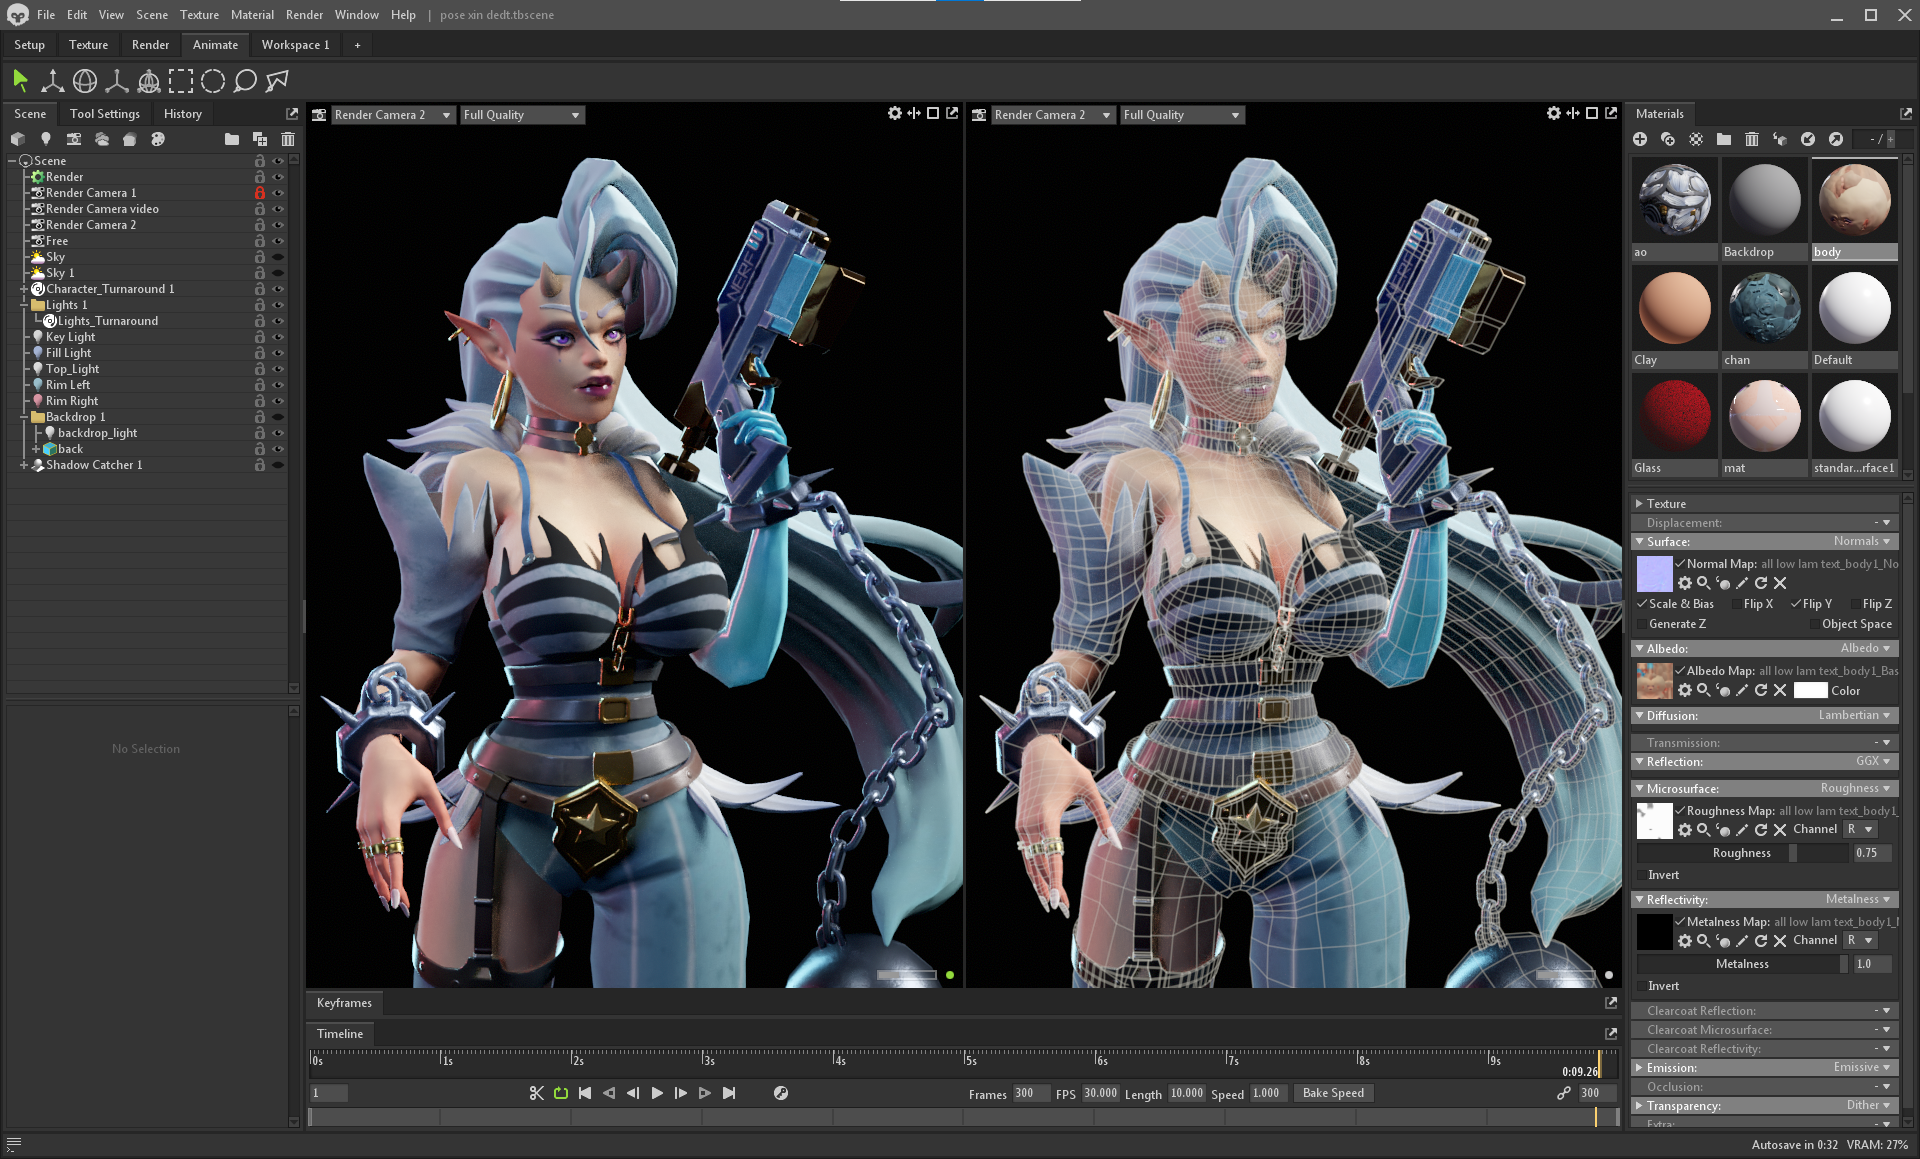Viewport: 1920px width, 1159px height.
Task: Select the translate gizmo tool
Action: tap(52, 81)
